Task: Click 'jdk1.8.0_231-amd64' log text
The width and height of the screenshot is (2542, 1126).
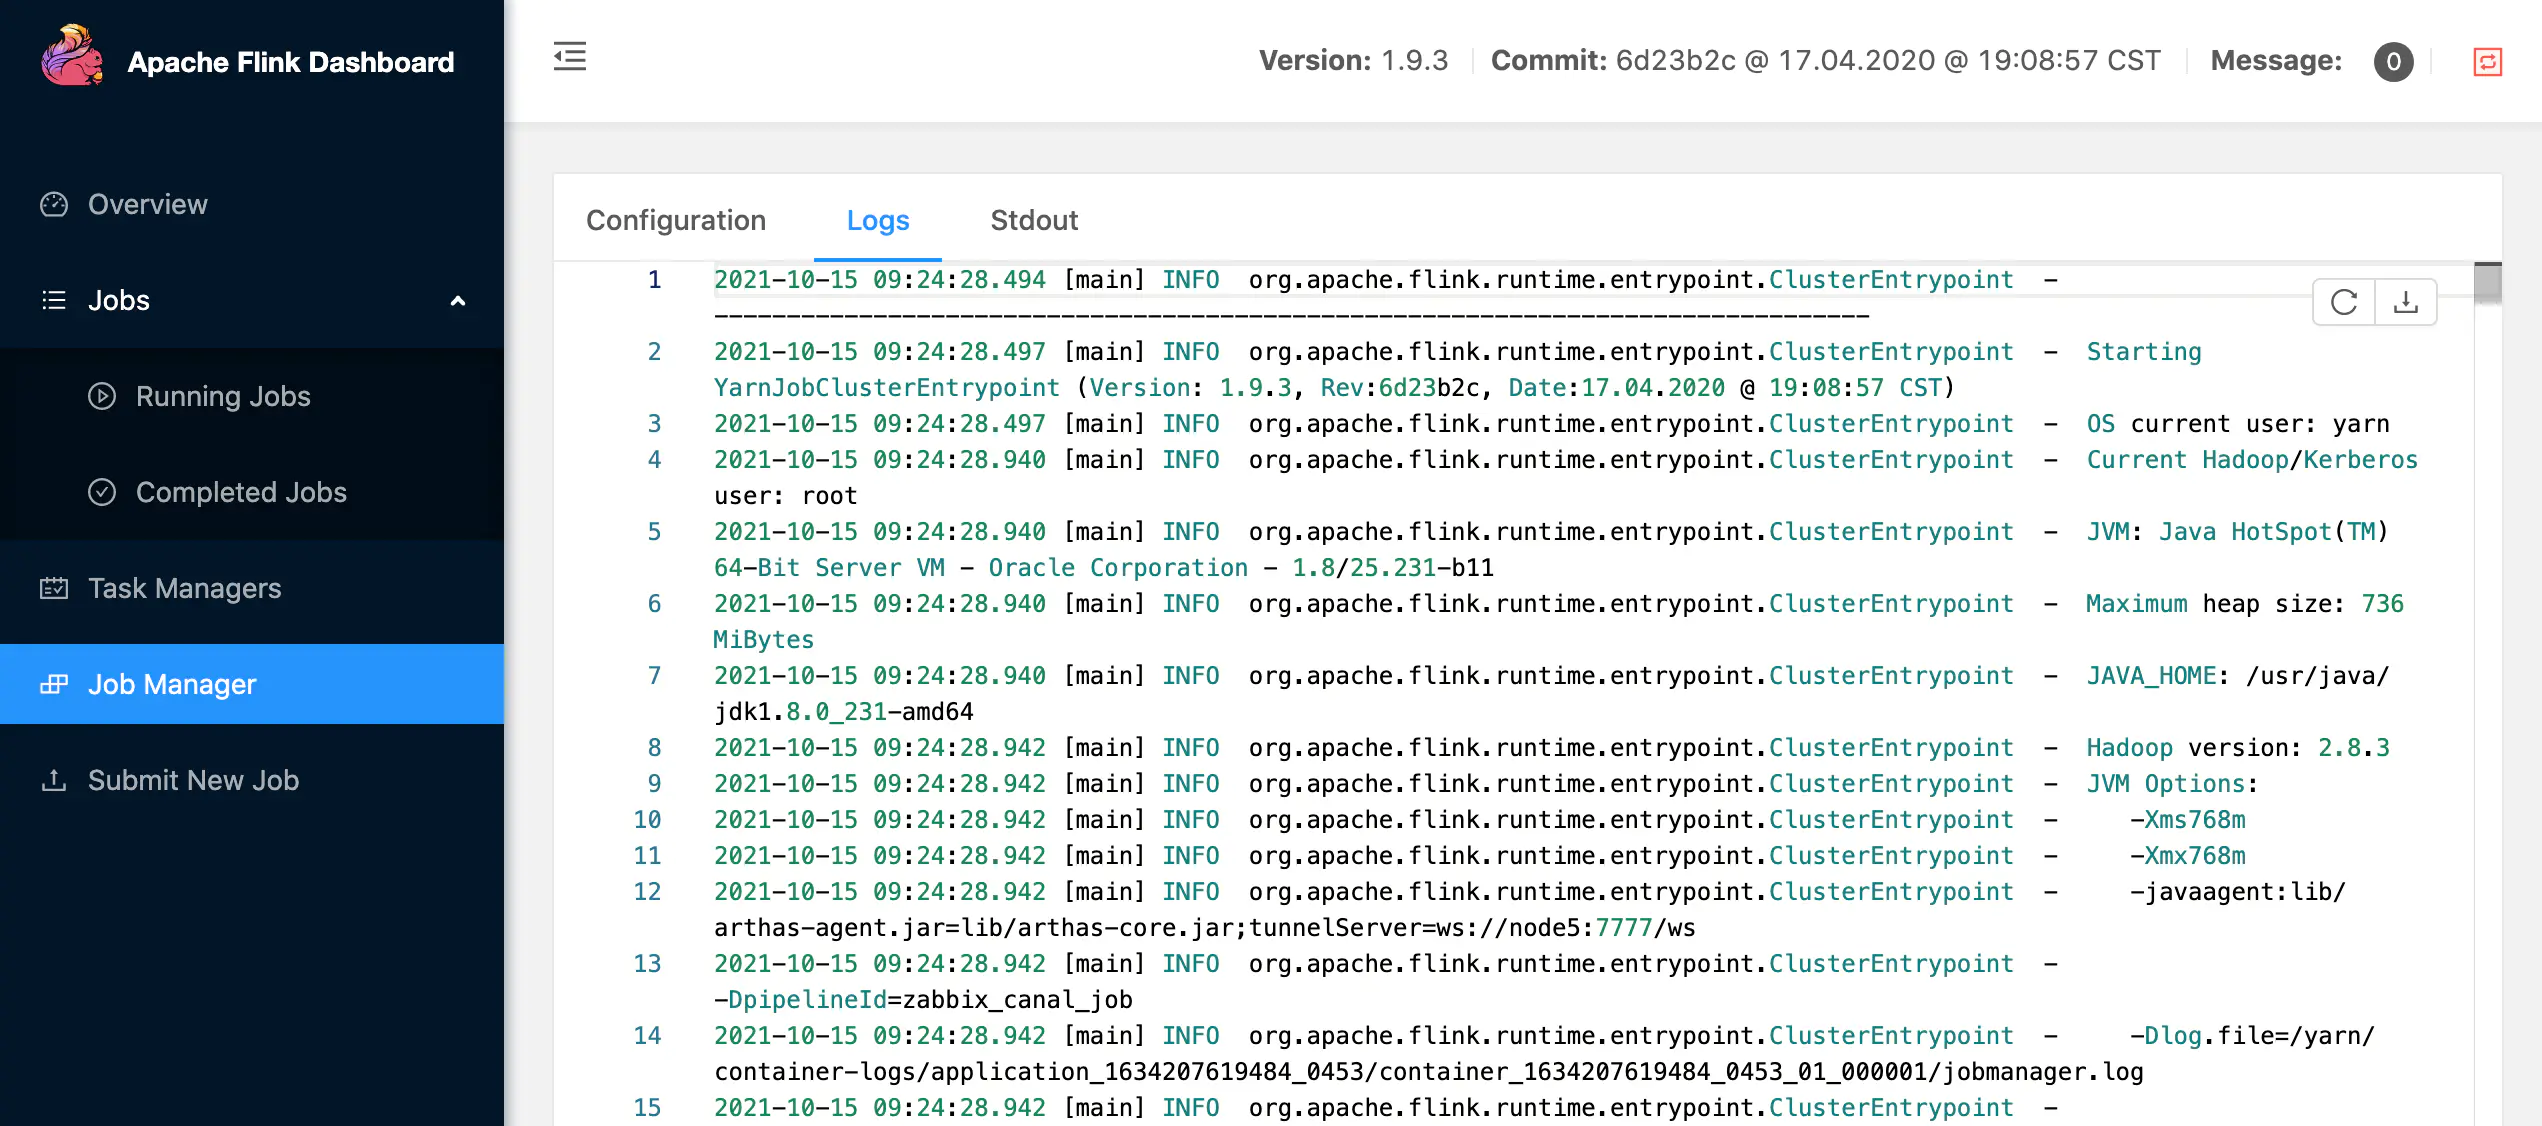Action: pos(843,712)
